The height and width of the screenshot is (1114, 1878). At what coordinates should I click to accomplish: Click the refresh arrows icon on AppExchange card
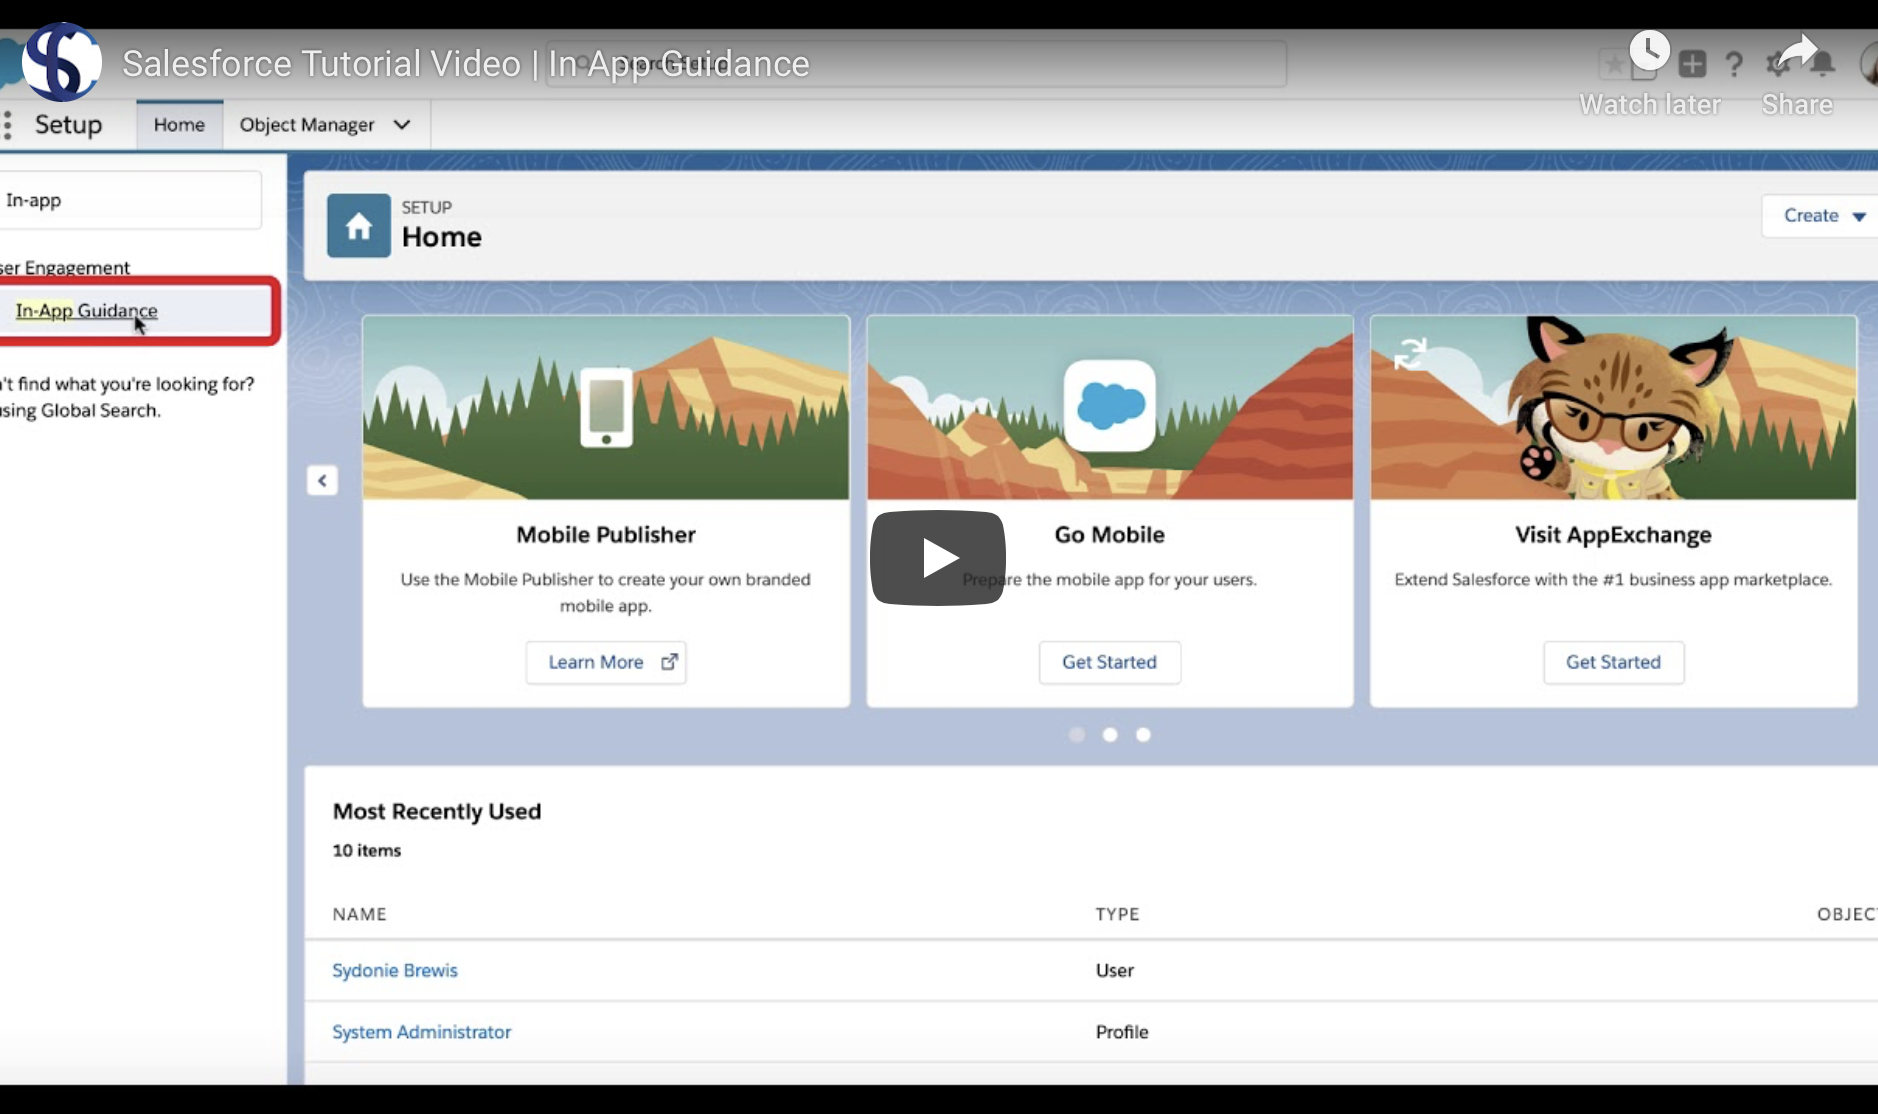pos(1410,353)
